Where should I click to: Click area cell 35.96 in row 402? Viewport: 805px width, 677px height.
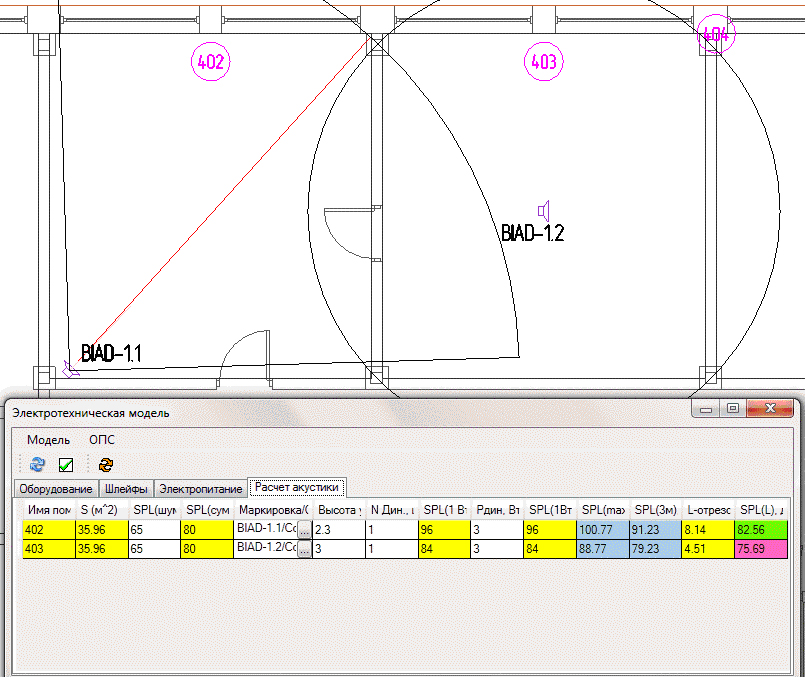click(x=102, y=530)
